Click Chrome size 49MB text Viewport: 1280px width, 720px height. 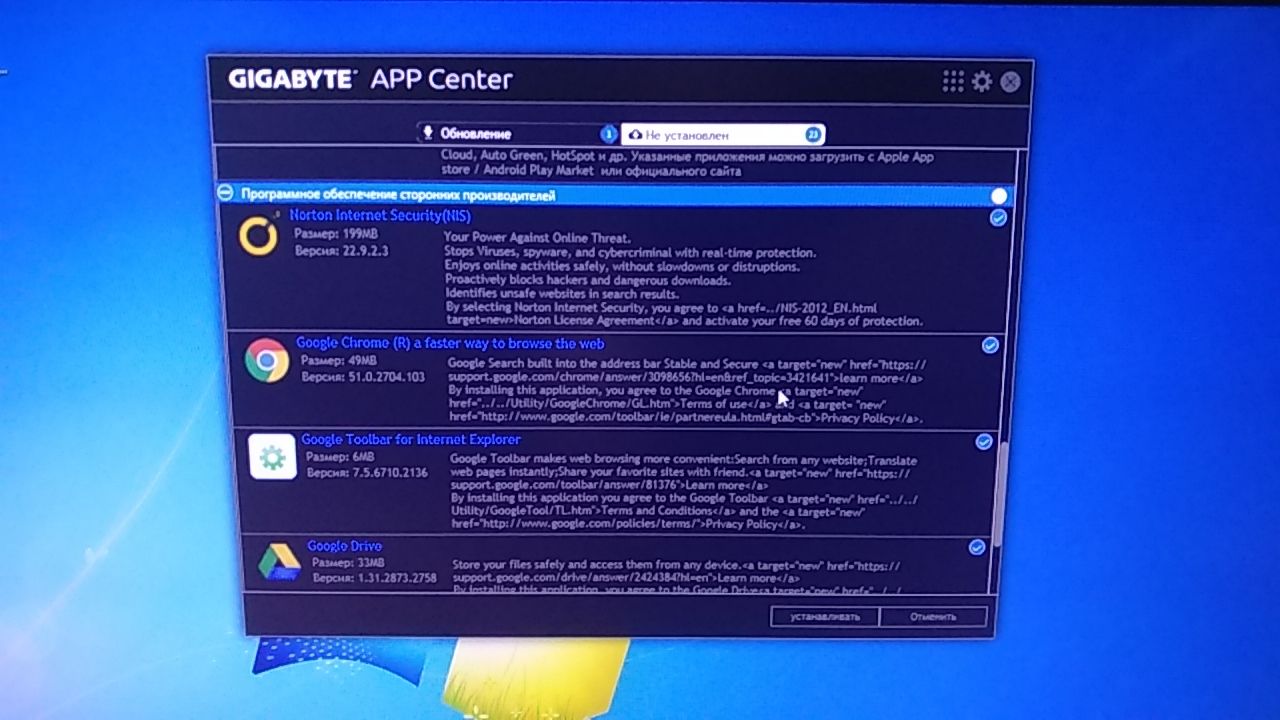[x=339, y=360]
